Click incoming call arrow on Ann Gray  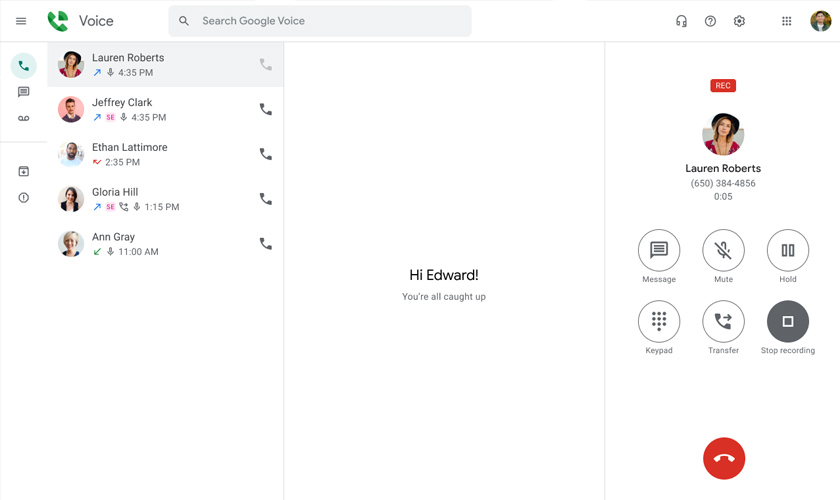click(x=97, y=251)
